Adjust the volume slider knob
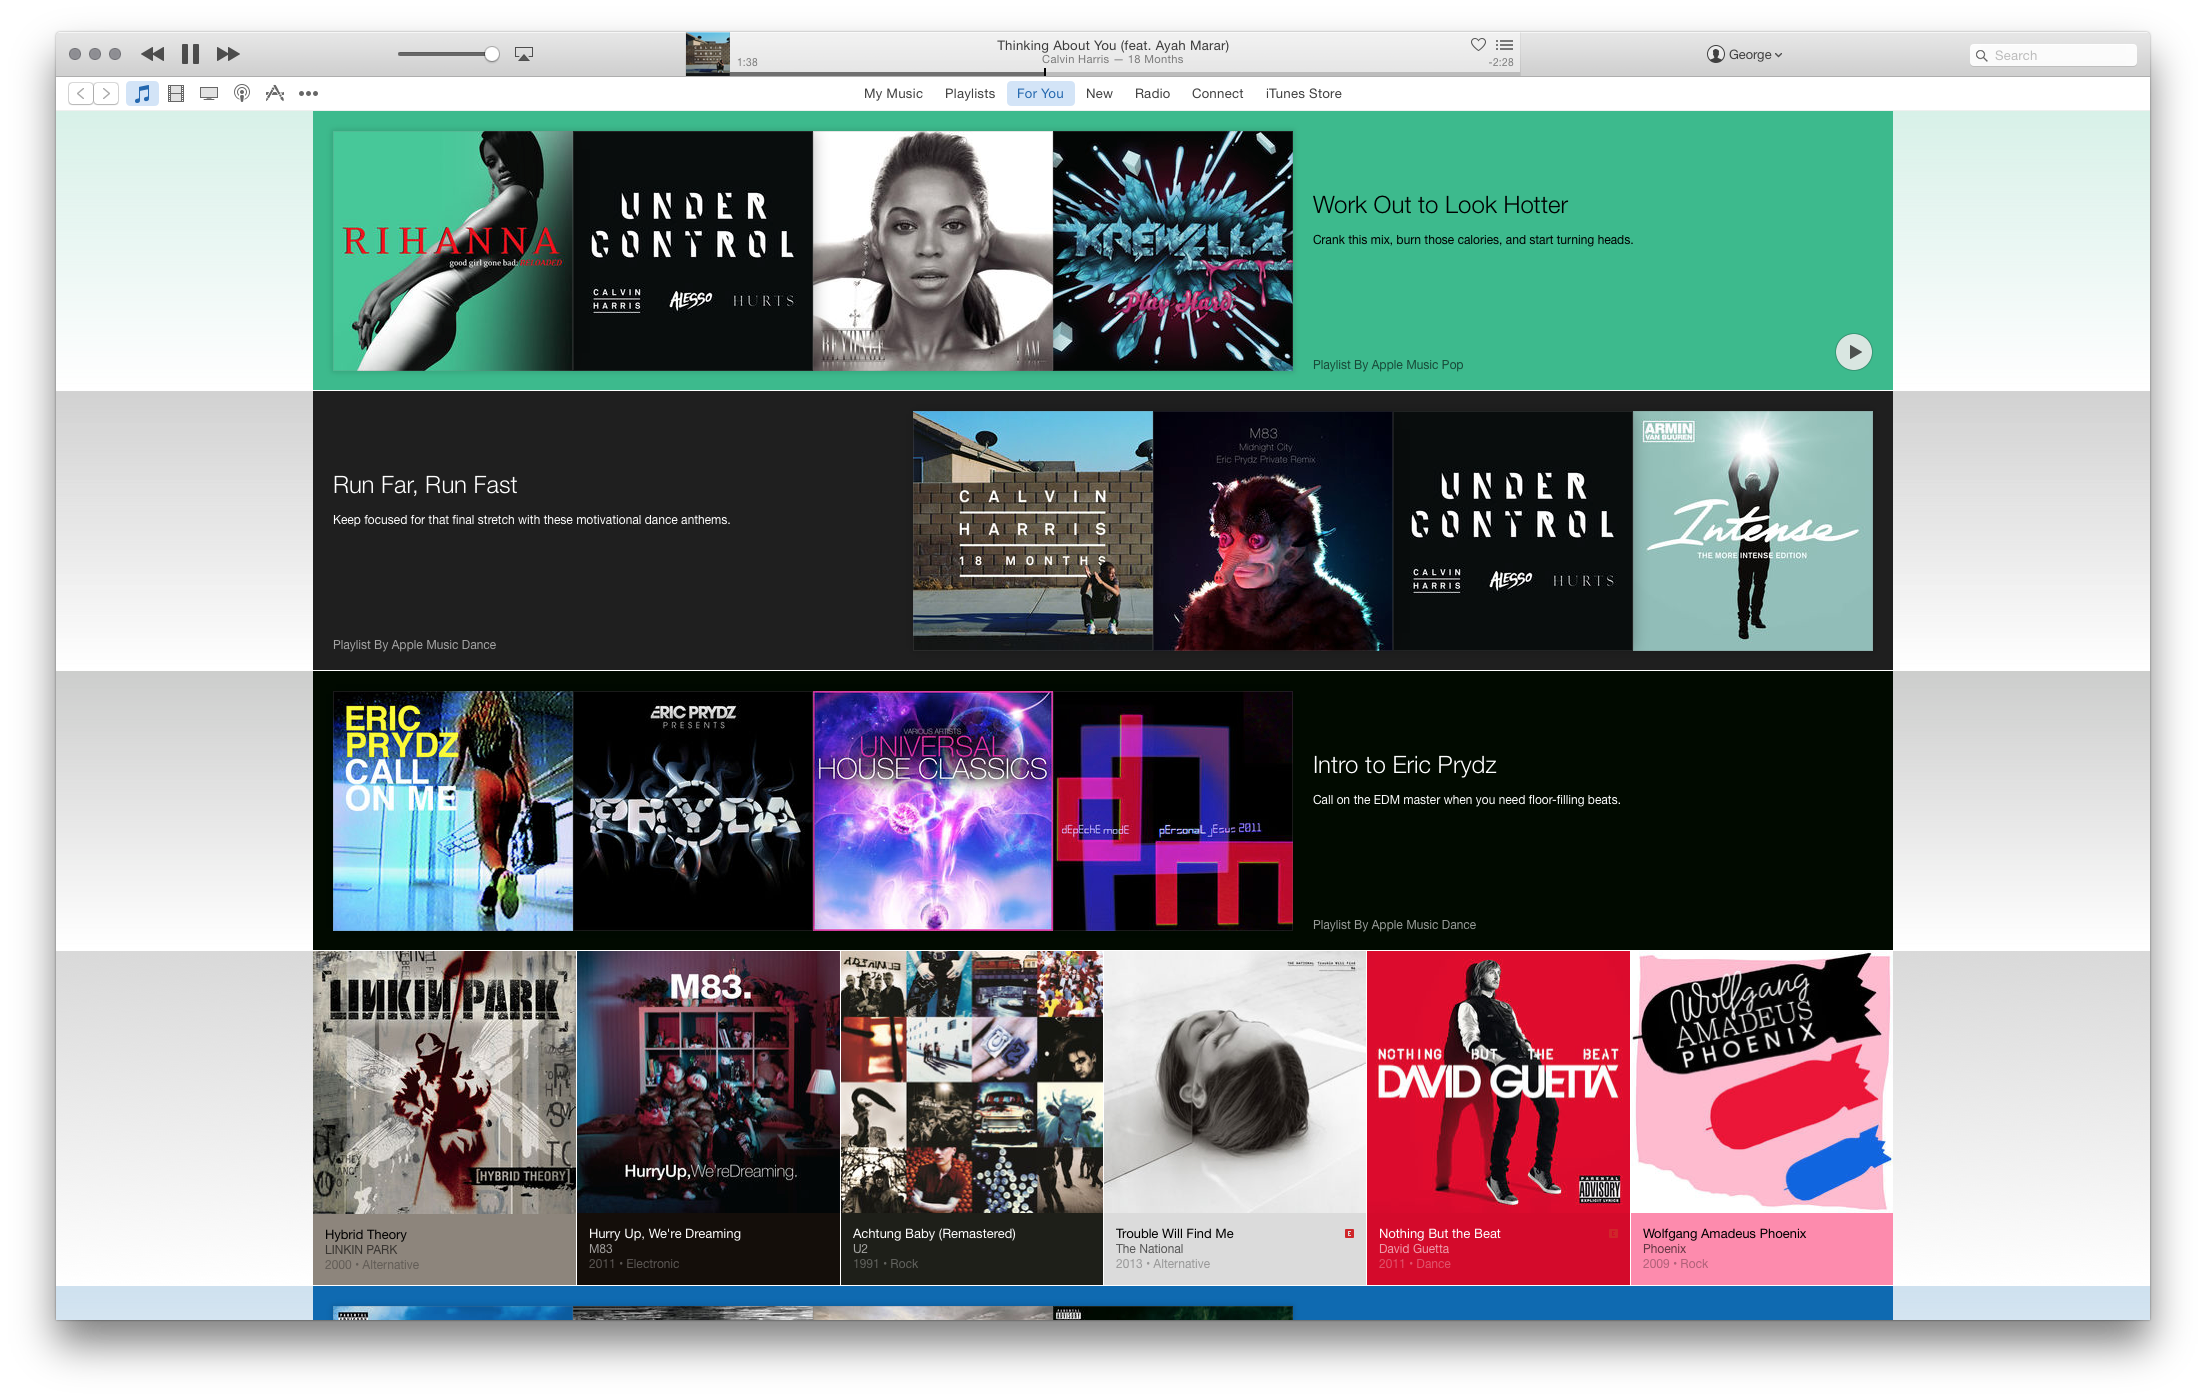 pos(491,54)
